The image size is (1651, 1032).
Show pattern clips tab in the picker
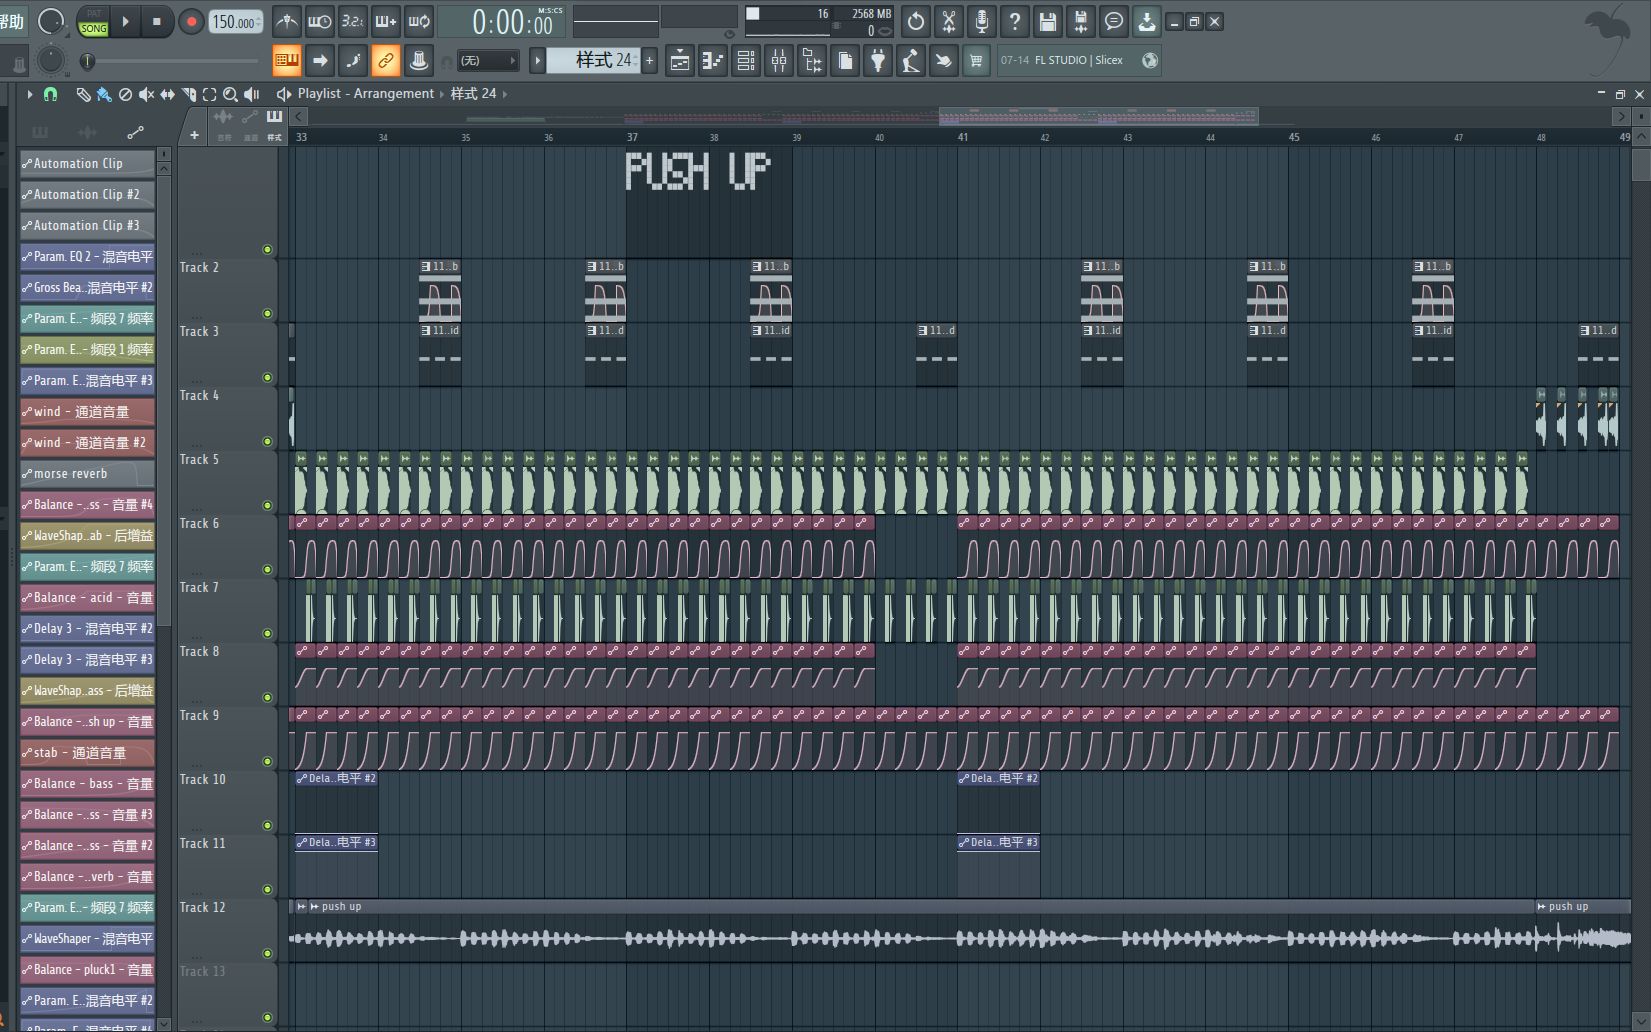tap(40, 132)
